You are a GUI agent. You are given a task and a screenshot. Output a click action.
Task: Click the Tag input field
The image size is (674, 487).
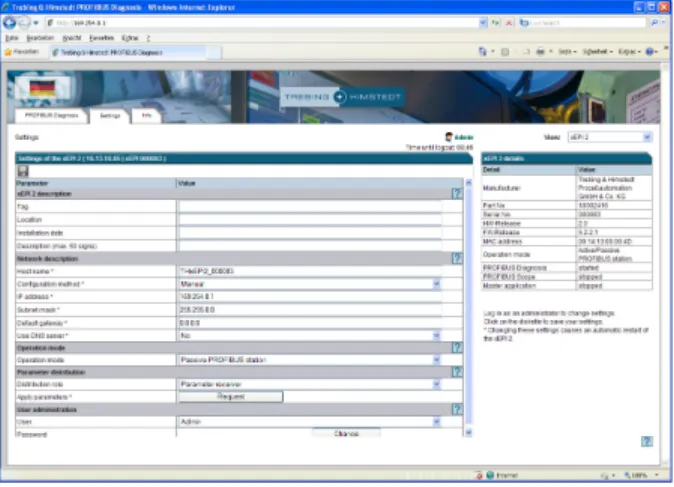click(310, 207)
